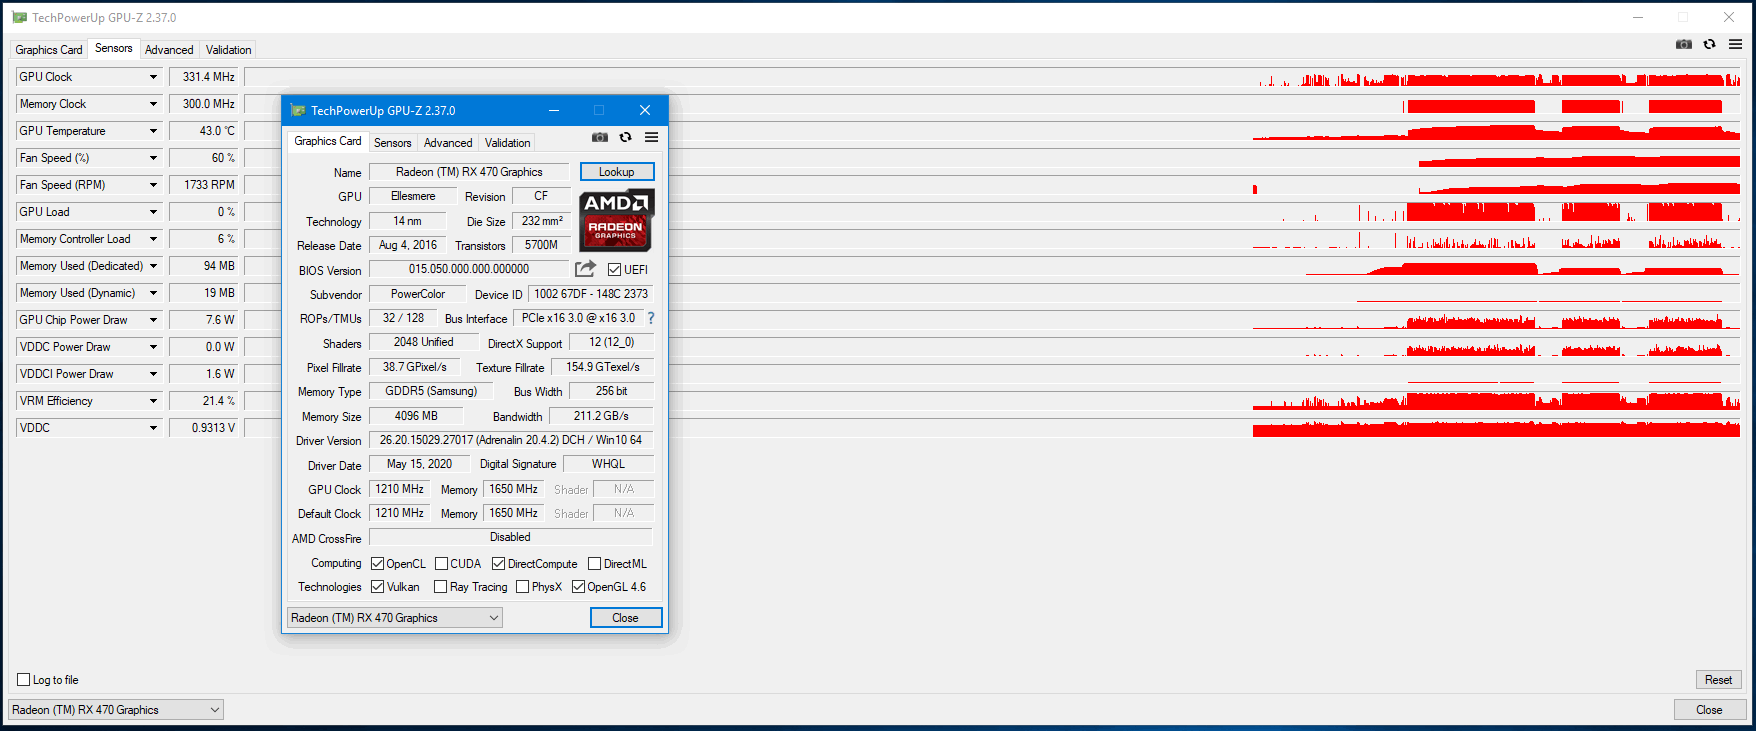Open the Fan Speed (RPM) sensor dropdown

(153, 185)
